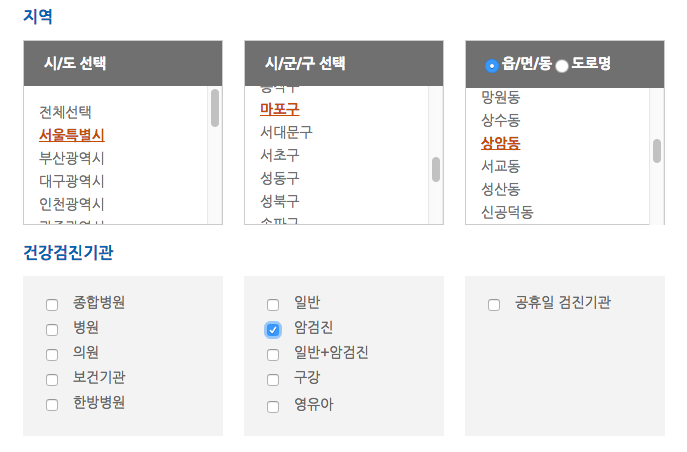Click 전체선택 in the province list
This screenshot has height=452, width=687.
coord(65,112)
